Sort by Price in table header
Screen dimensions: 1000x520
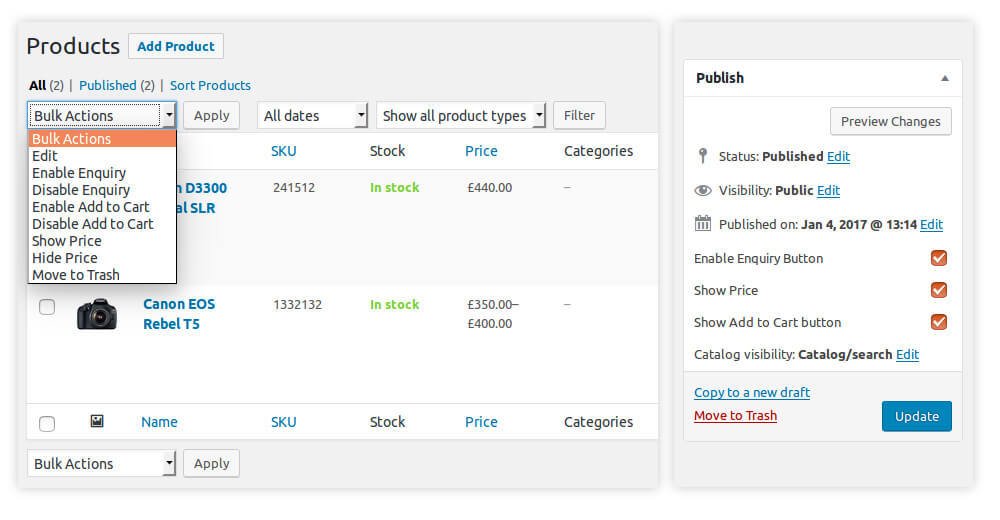[x=481, y=151]
